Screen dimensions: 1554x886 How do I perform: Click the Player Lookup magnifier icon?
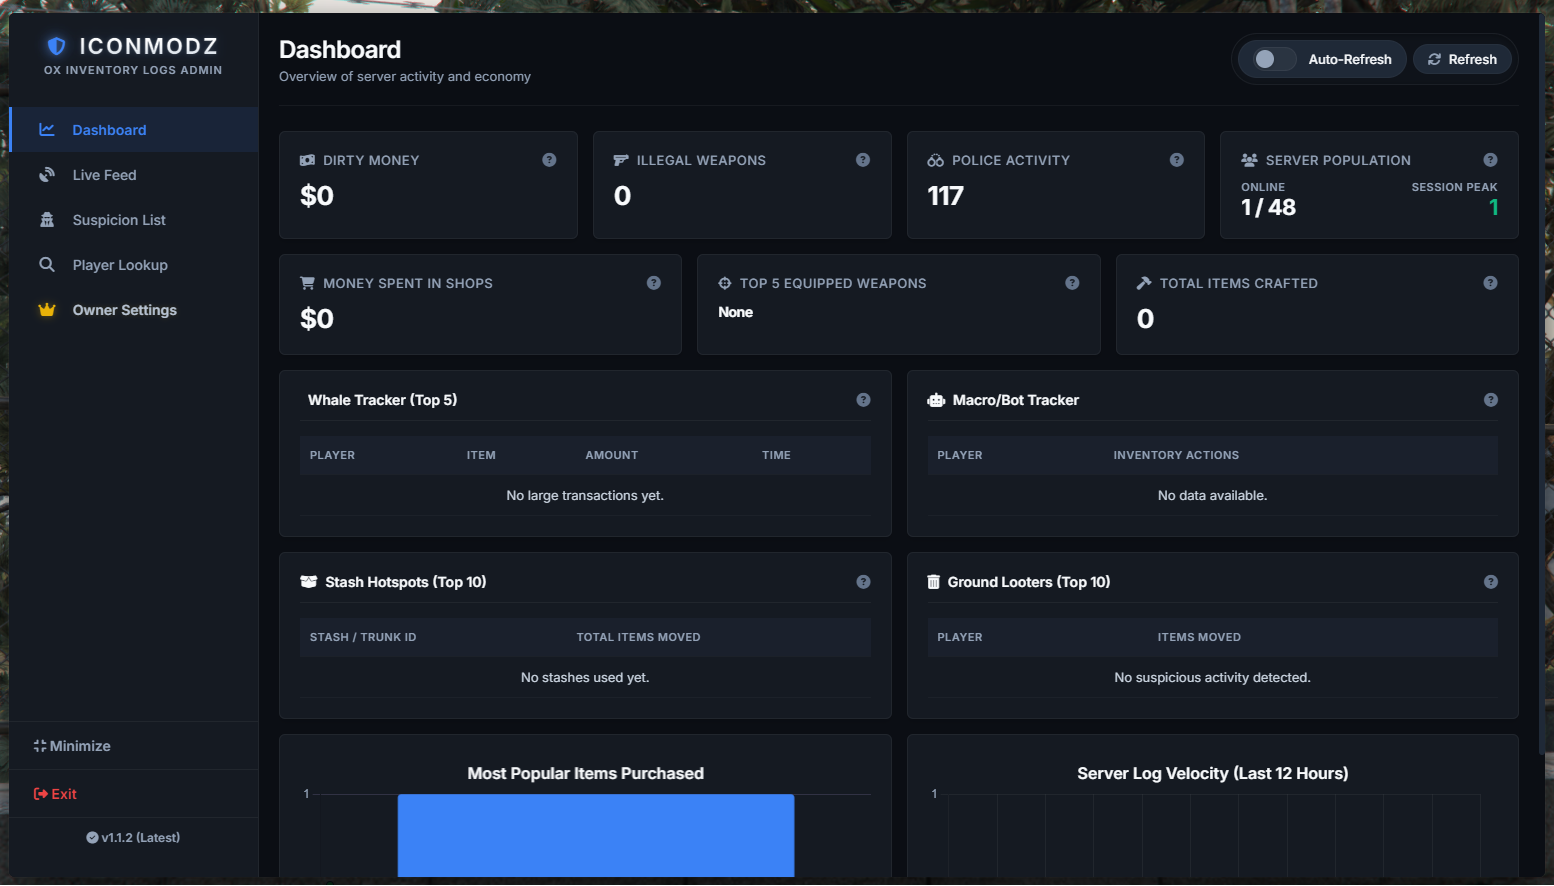point(47,265)
